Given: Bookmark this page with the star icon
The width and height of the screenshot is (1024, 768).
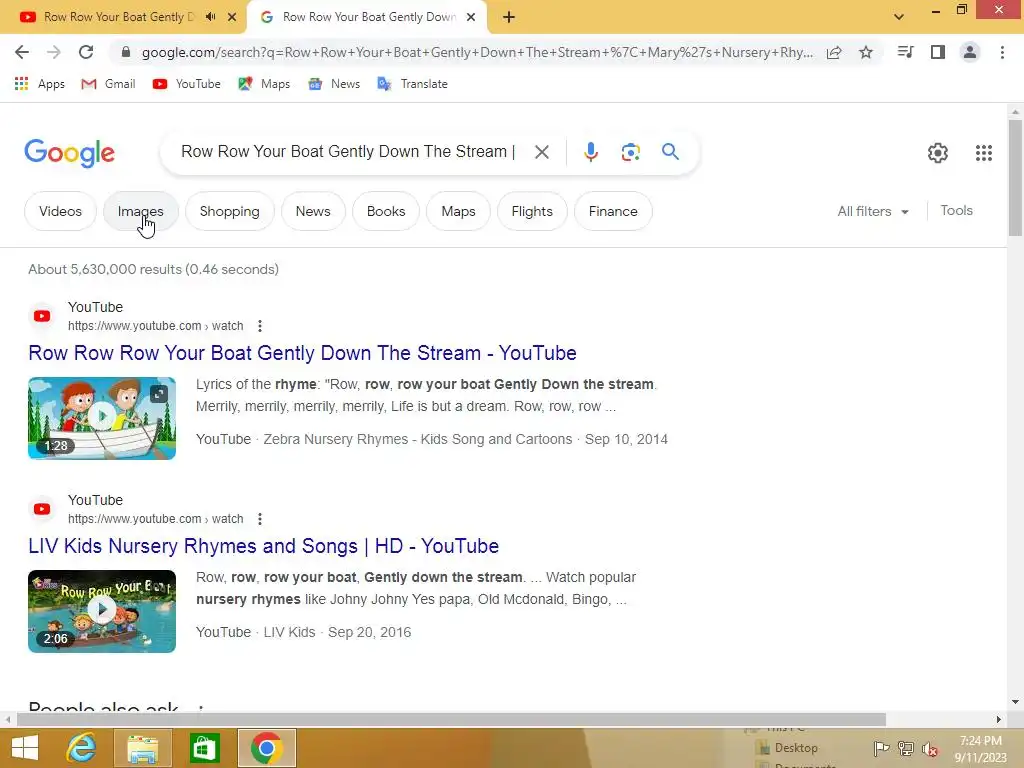Looking at the screenshot, I should click(866, 52).
